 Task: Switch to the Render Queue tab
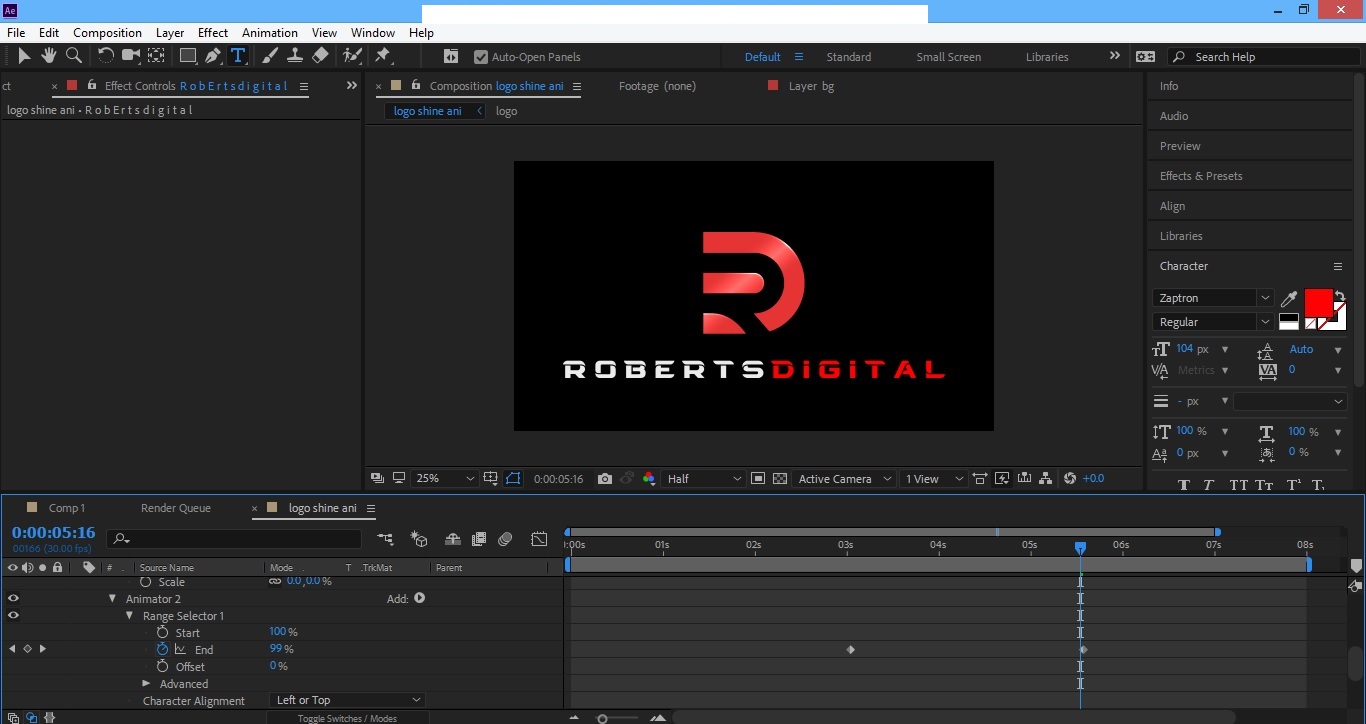pos(176,508)
